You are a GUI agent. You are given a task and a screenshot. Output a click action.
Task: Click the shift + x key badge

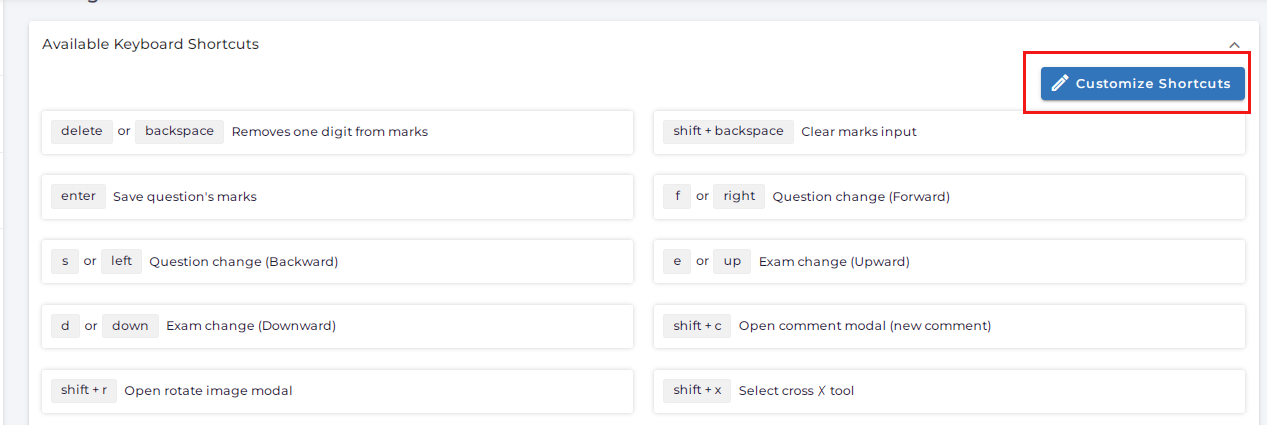tap(696, 390)
